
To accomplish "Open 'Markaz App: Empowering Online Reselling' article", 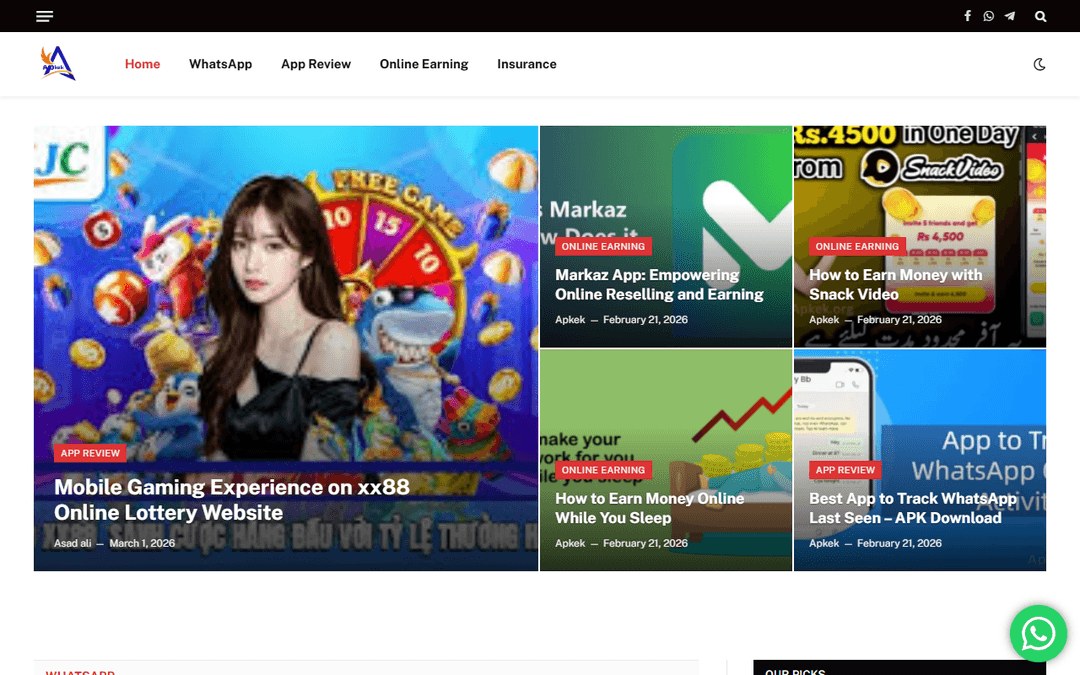I will click(659, 284).
